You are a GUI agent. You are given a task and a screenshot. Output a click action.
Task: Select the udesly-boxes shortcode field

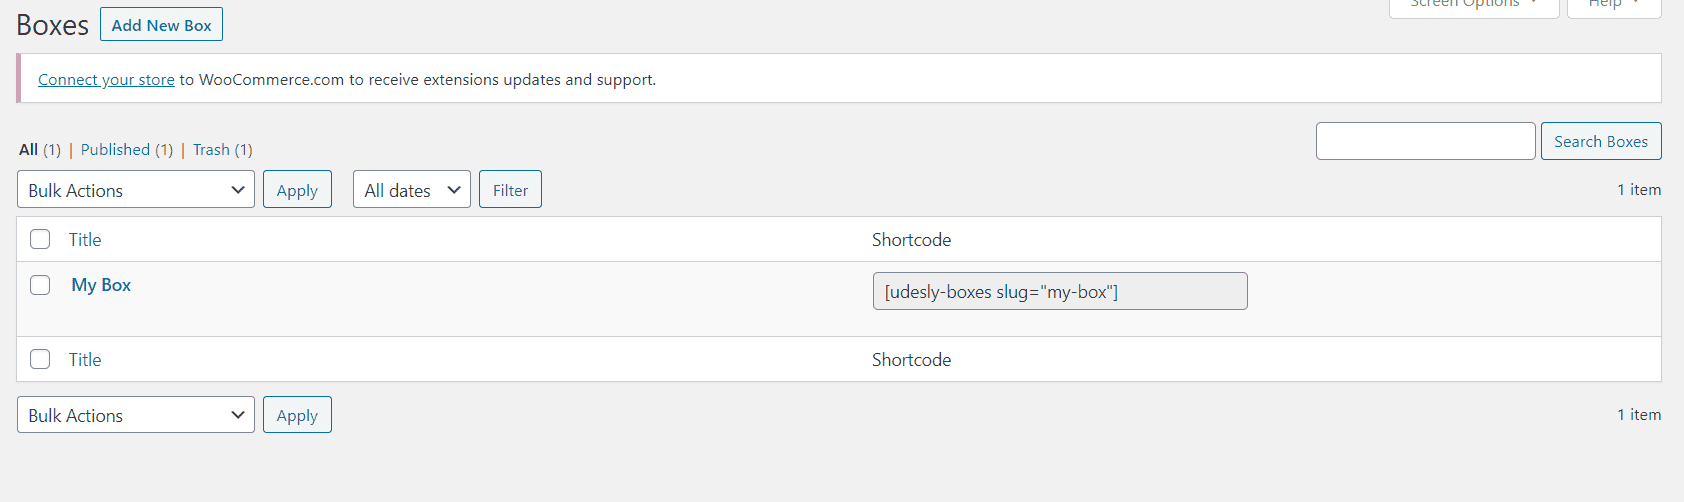1060,291
